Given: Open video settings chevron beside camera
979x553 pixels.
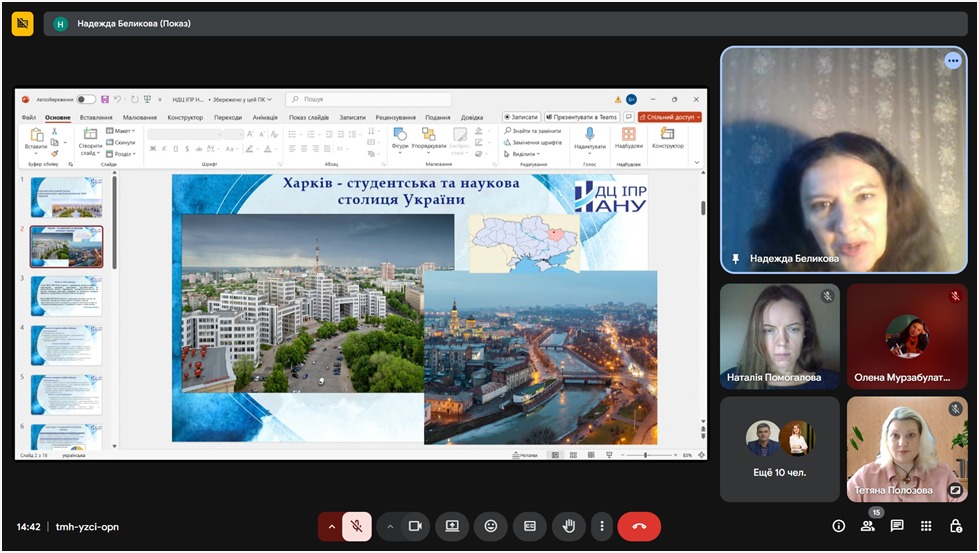Looking at the screenshot, I should coord(390,527).
